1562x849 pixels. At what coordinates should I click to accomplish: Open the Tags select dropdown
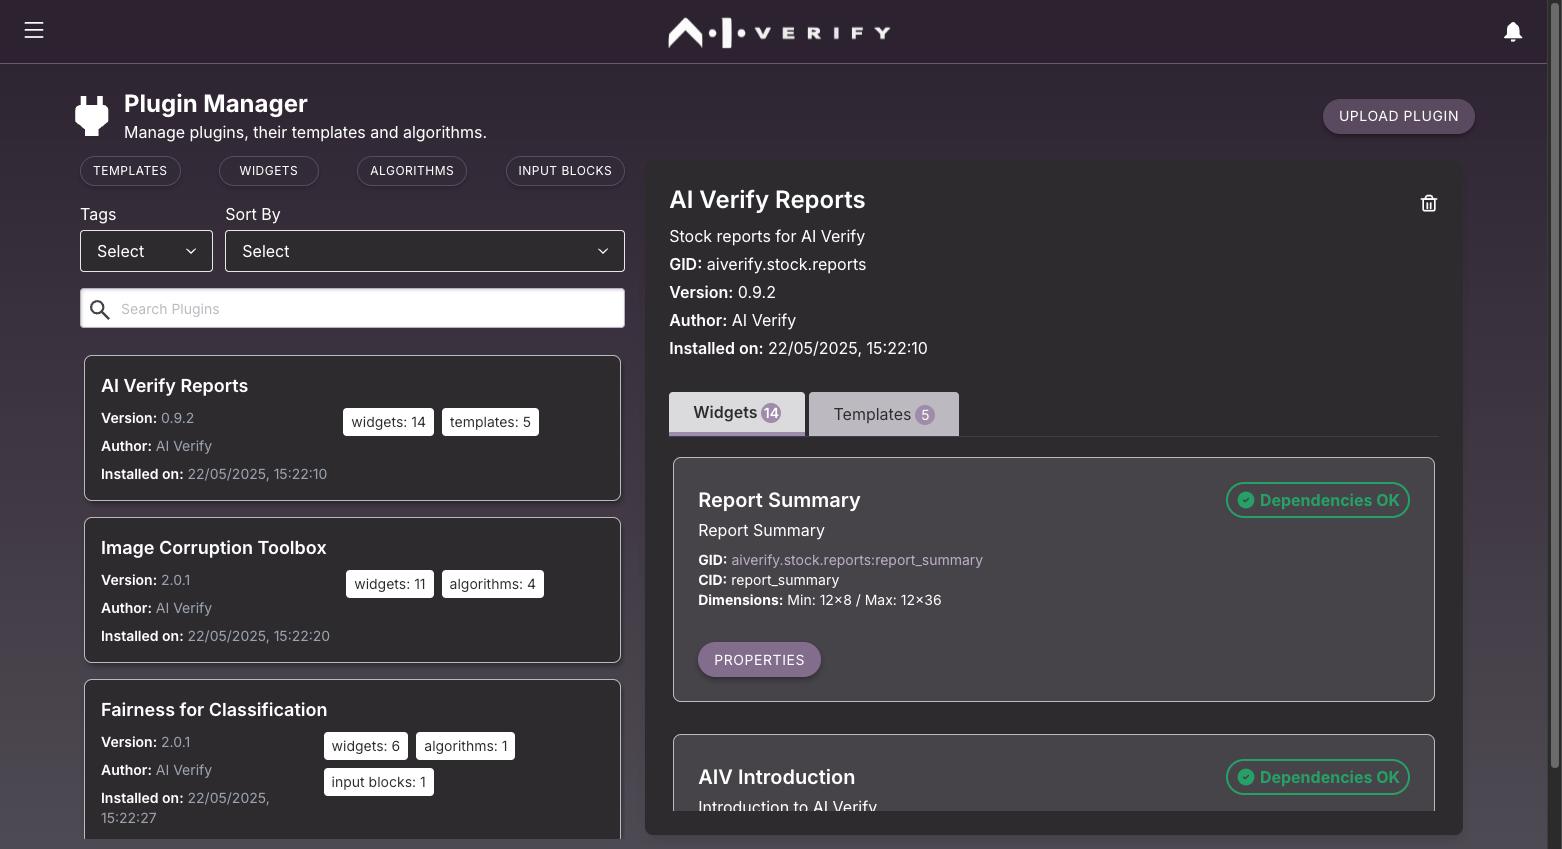146,251
